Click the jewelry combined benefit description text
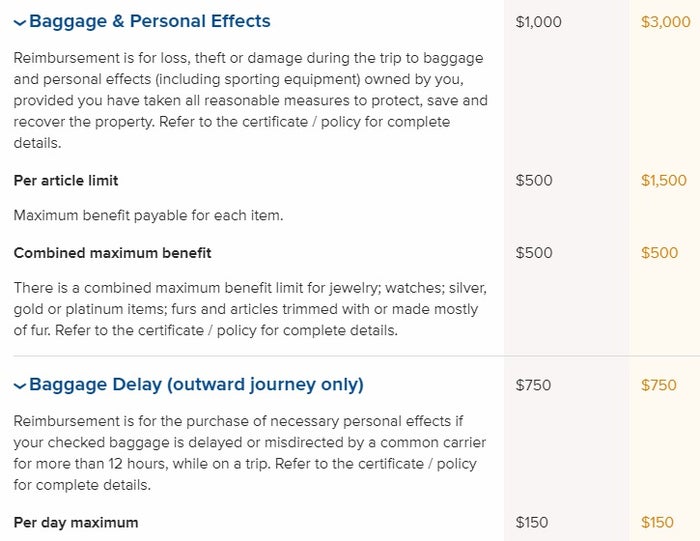 [250, 309]
